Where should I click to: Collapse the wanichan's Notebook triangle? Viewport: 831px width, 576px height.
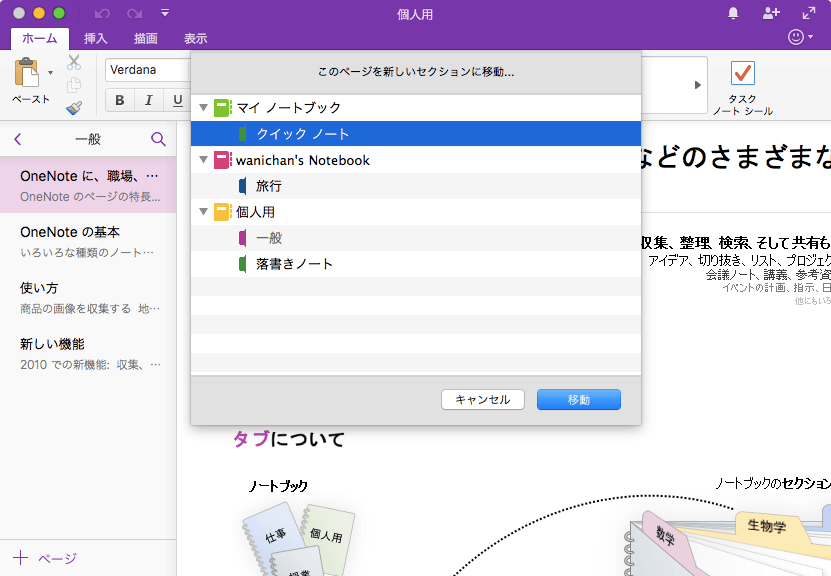click(203, 159)
